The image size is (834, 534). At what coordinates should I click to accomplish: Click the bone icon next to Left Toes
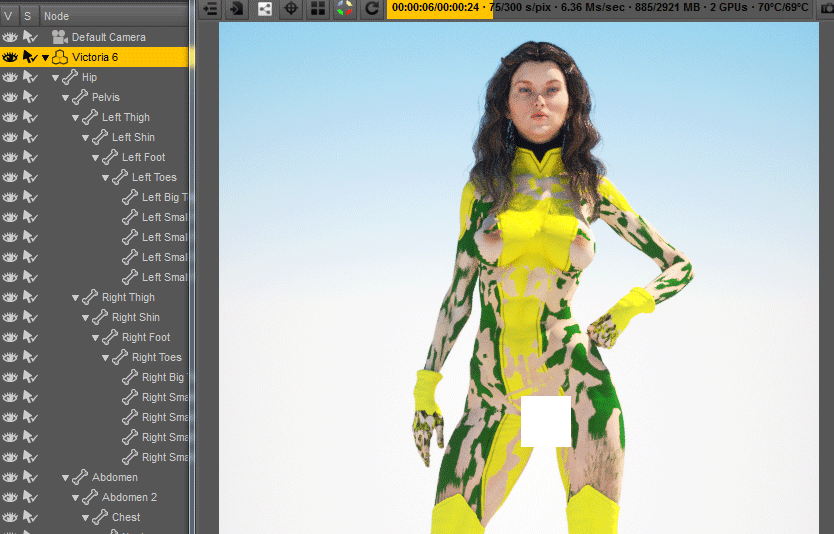pos(120,177)
